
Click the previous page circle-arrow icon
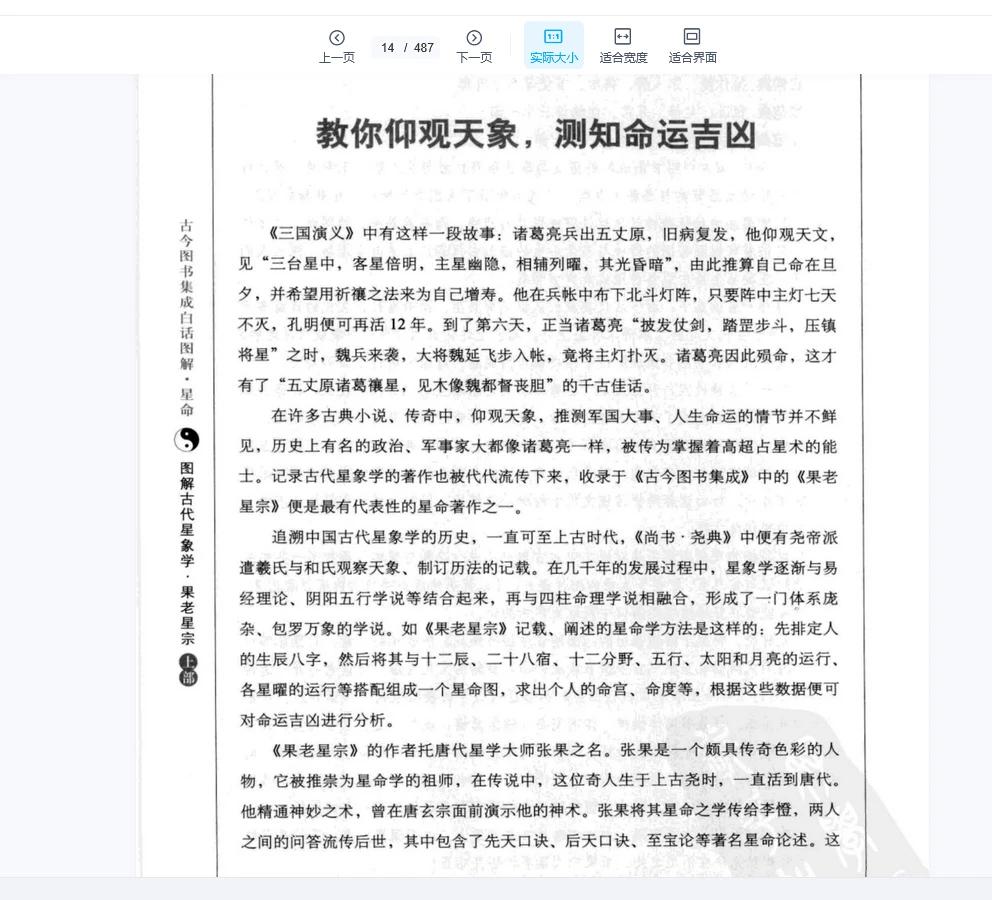click(x=337, y=35)
